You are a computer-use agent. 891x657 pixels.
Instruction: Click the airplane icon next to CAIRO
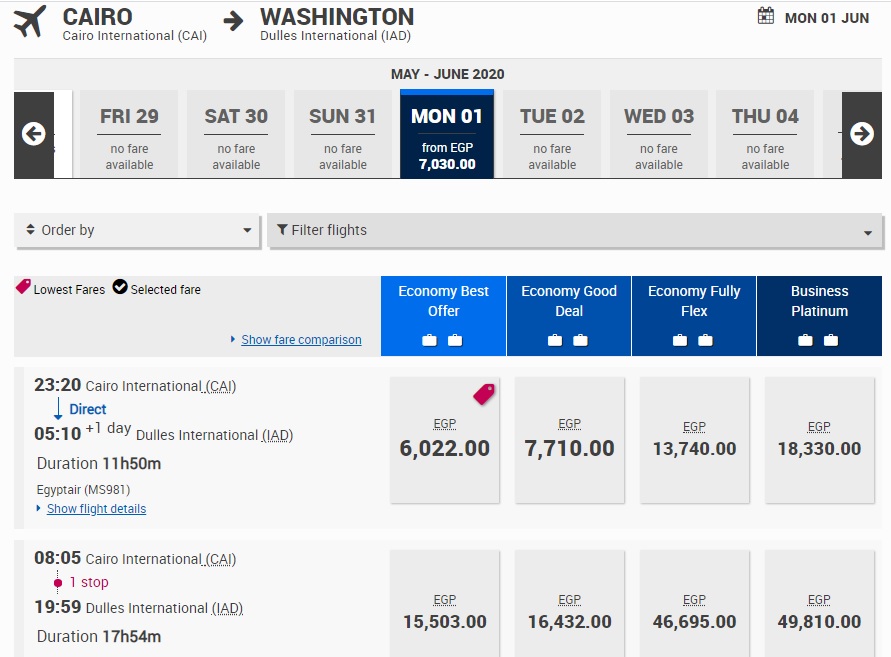(30, 22)
